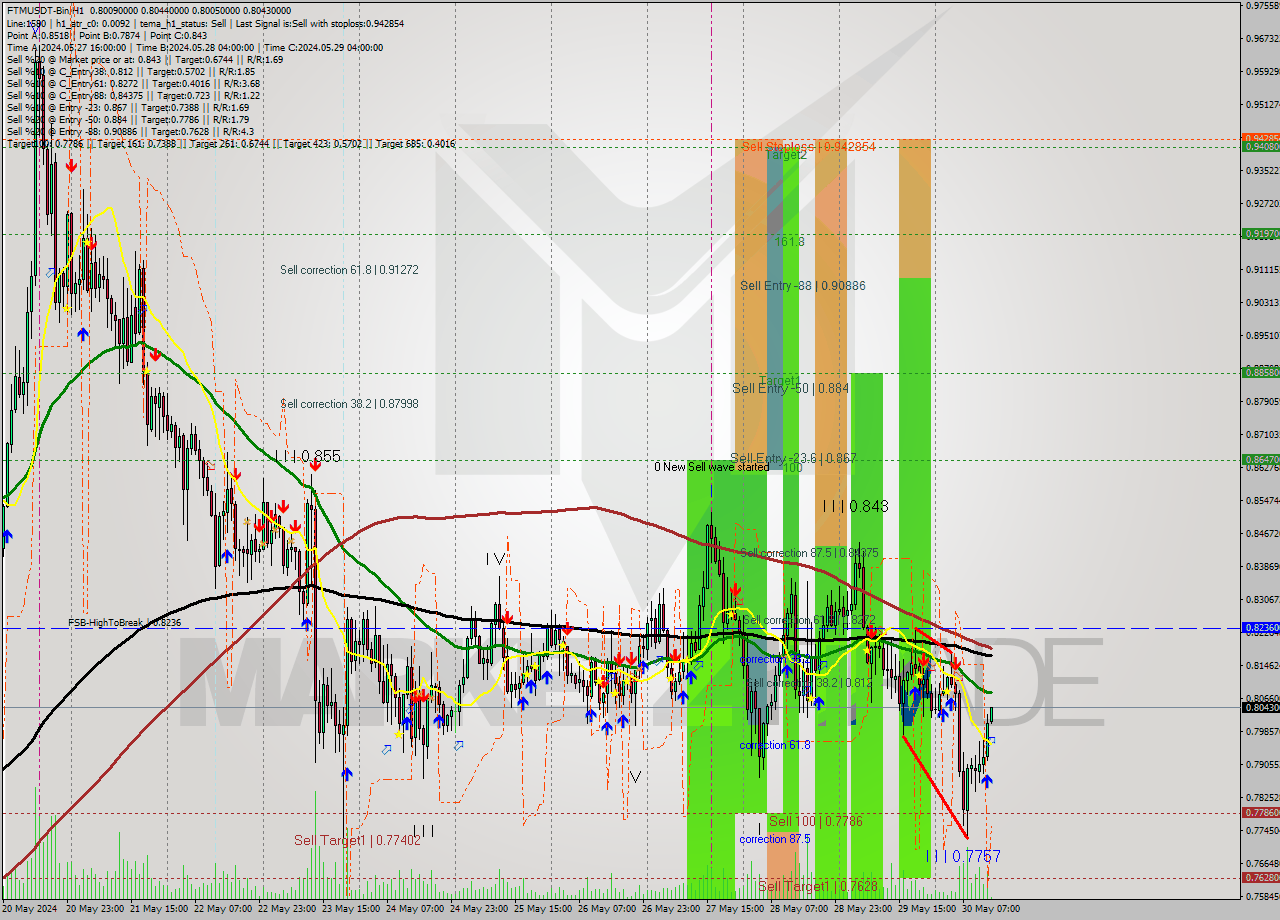Click the '25 May 15:00' time label
Image resolution: width=1280 pixels, height=920 pixels.
(x=543, y=909)
